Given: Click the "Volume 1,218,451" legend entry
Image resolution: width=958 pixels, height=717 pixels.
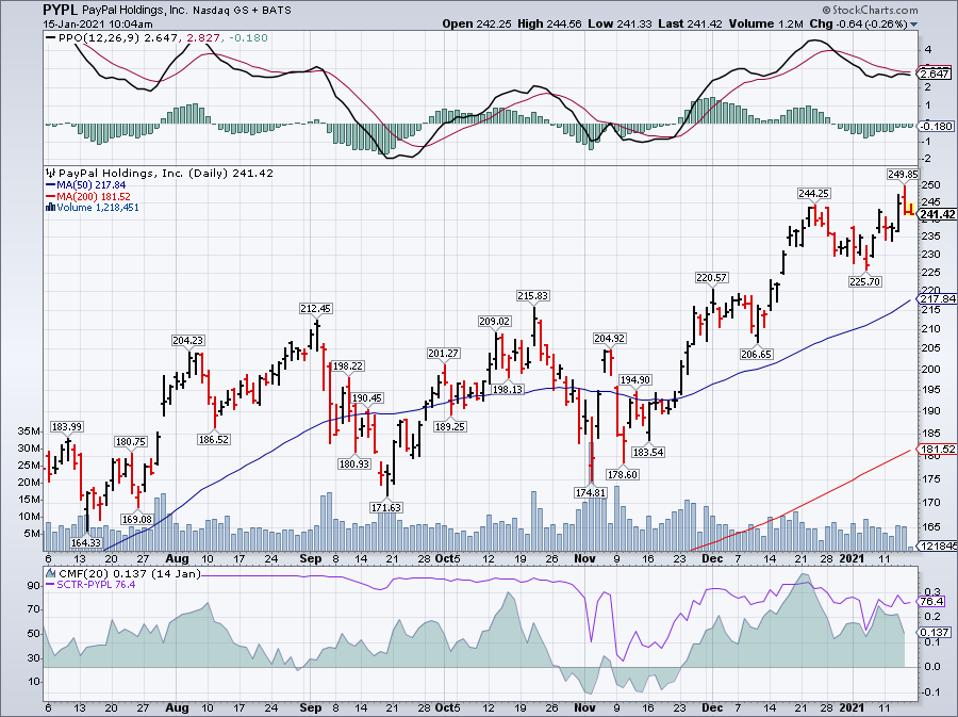Looking at the screenshot, I should coord(98,208).
